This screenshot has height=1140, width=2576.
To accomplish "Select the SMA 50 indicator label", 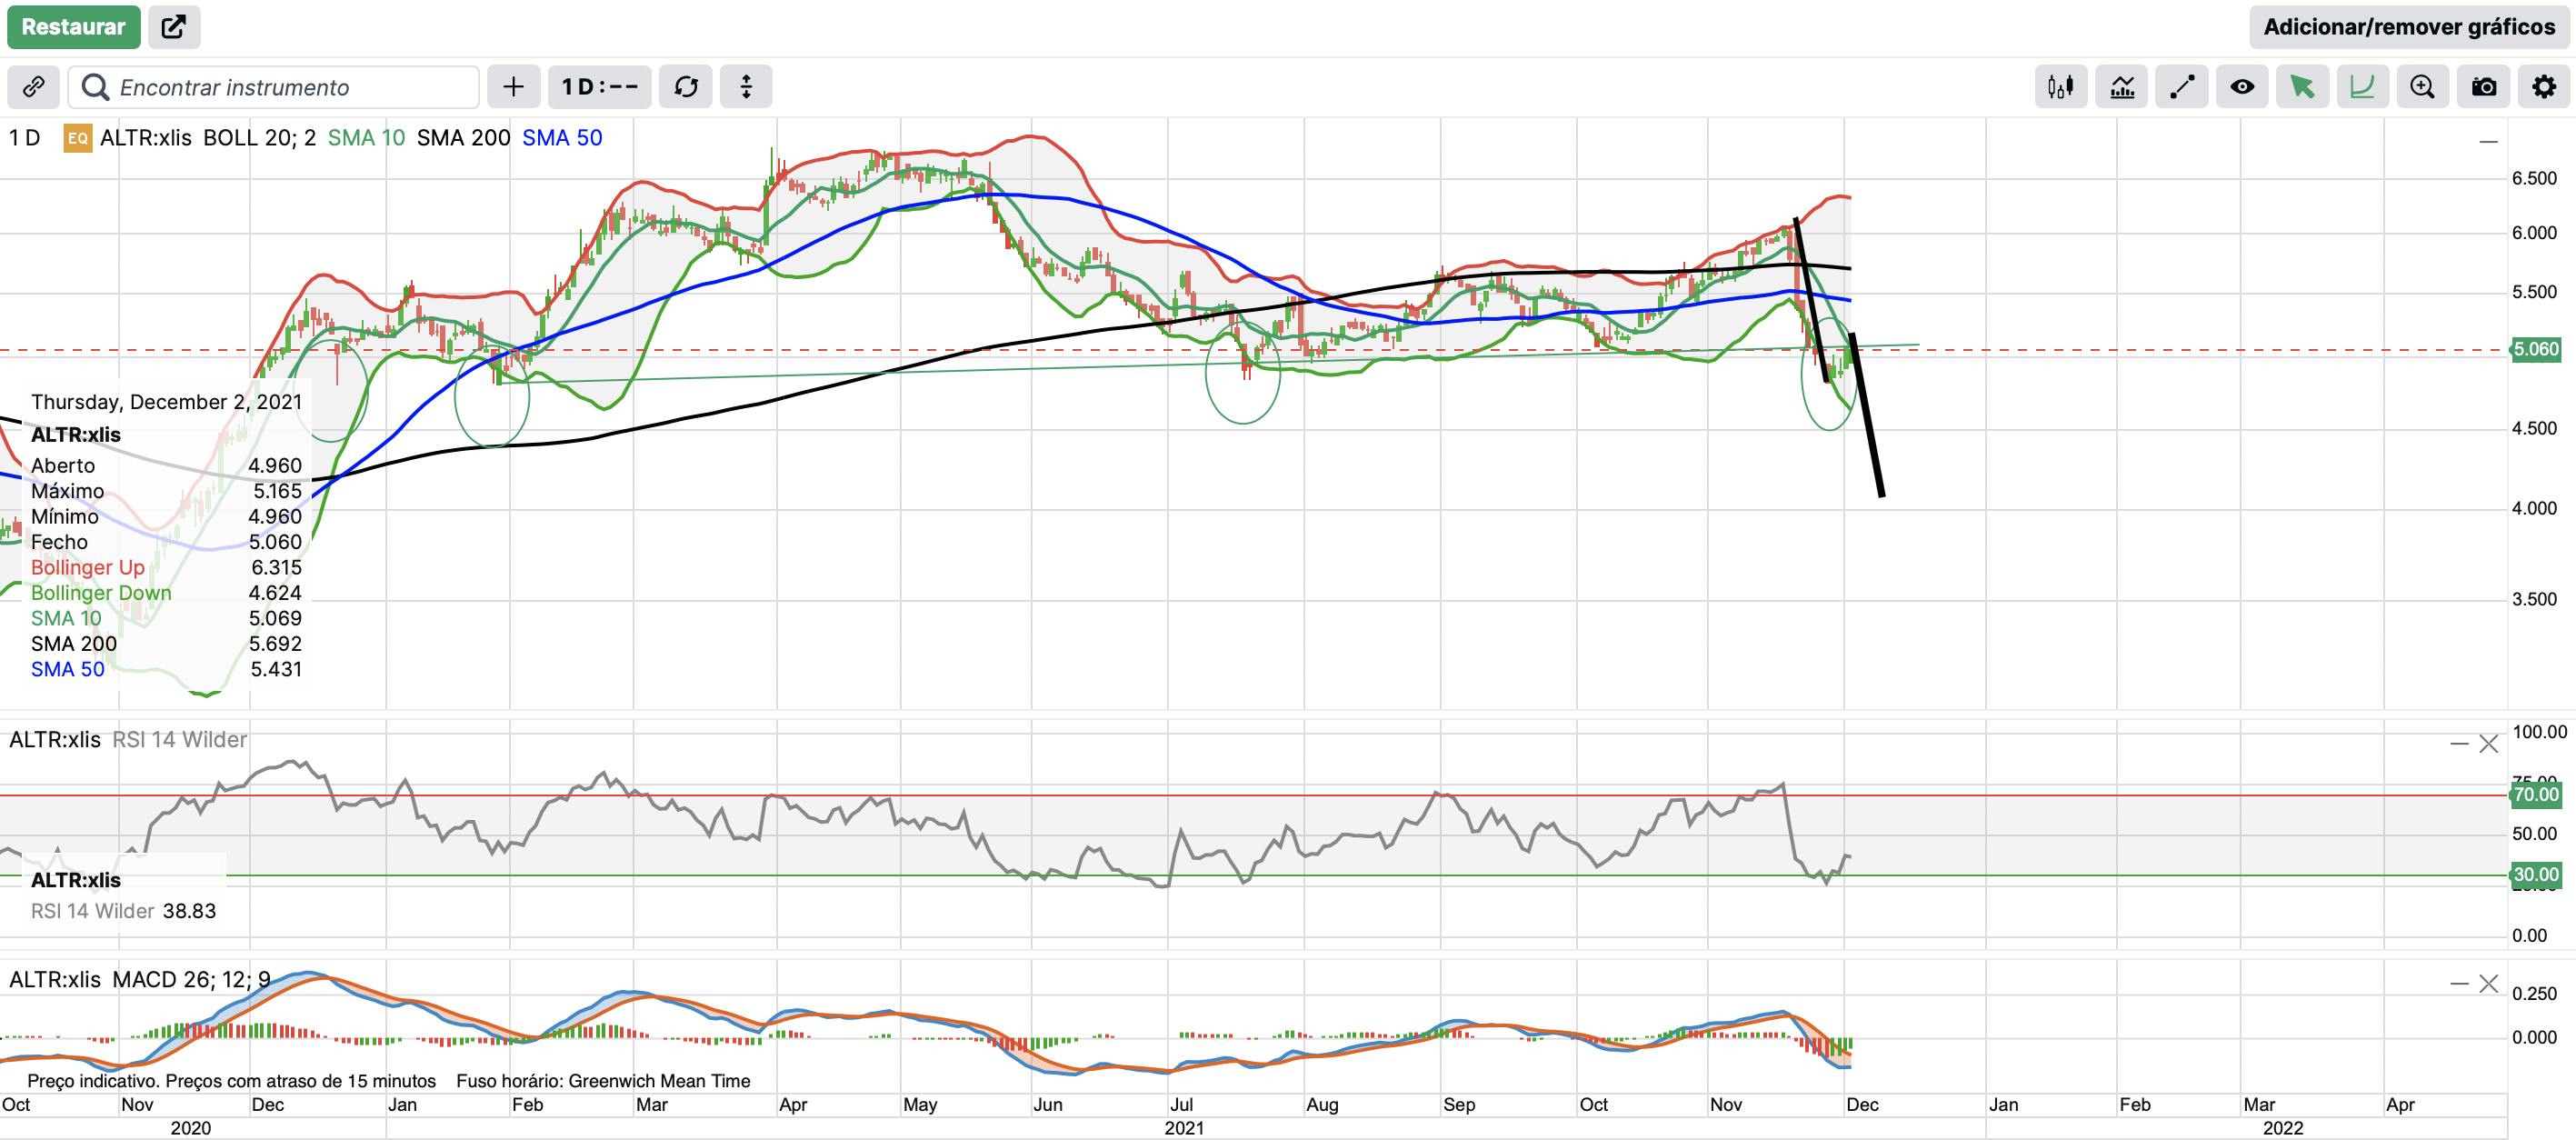I will (562, 138).
